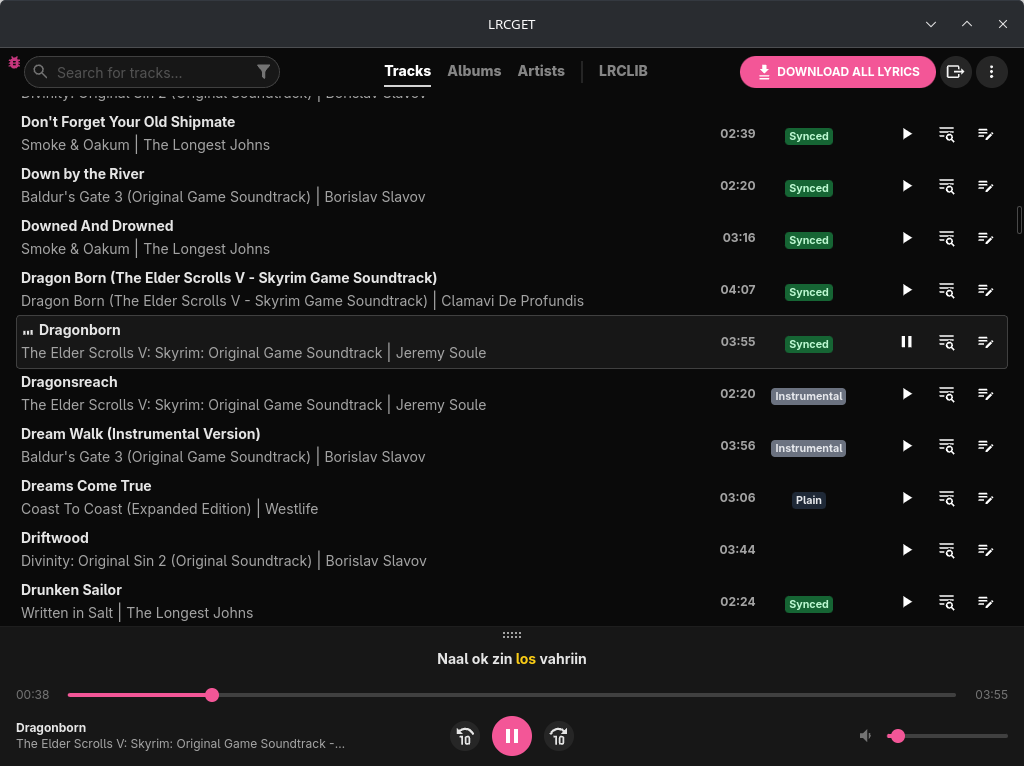Image resolution: width=1024 pixels, height=768 pixels.
Task: Click Plain badge on Dreams Come True
Action: click(808, 500)
